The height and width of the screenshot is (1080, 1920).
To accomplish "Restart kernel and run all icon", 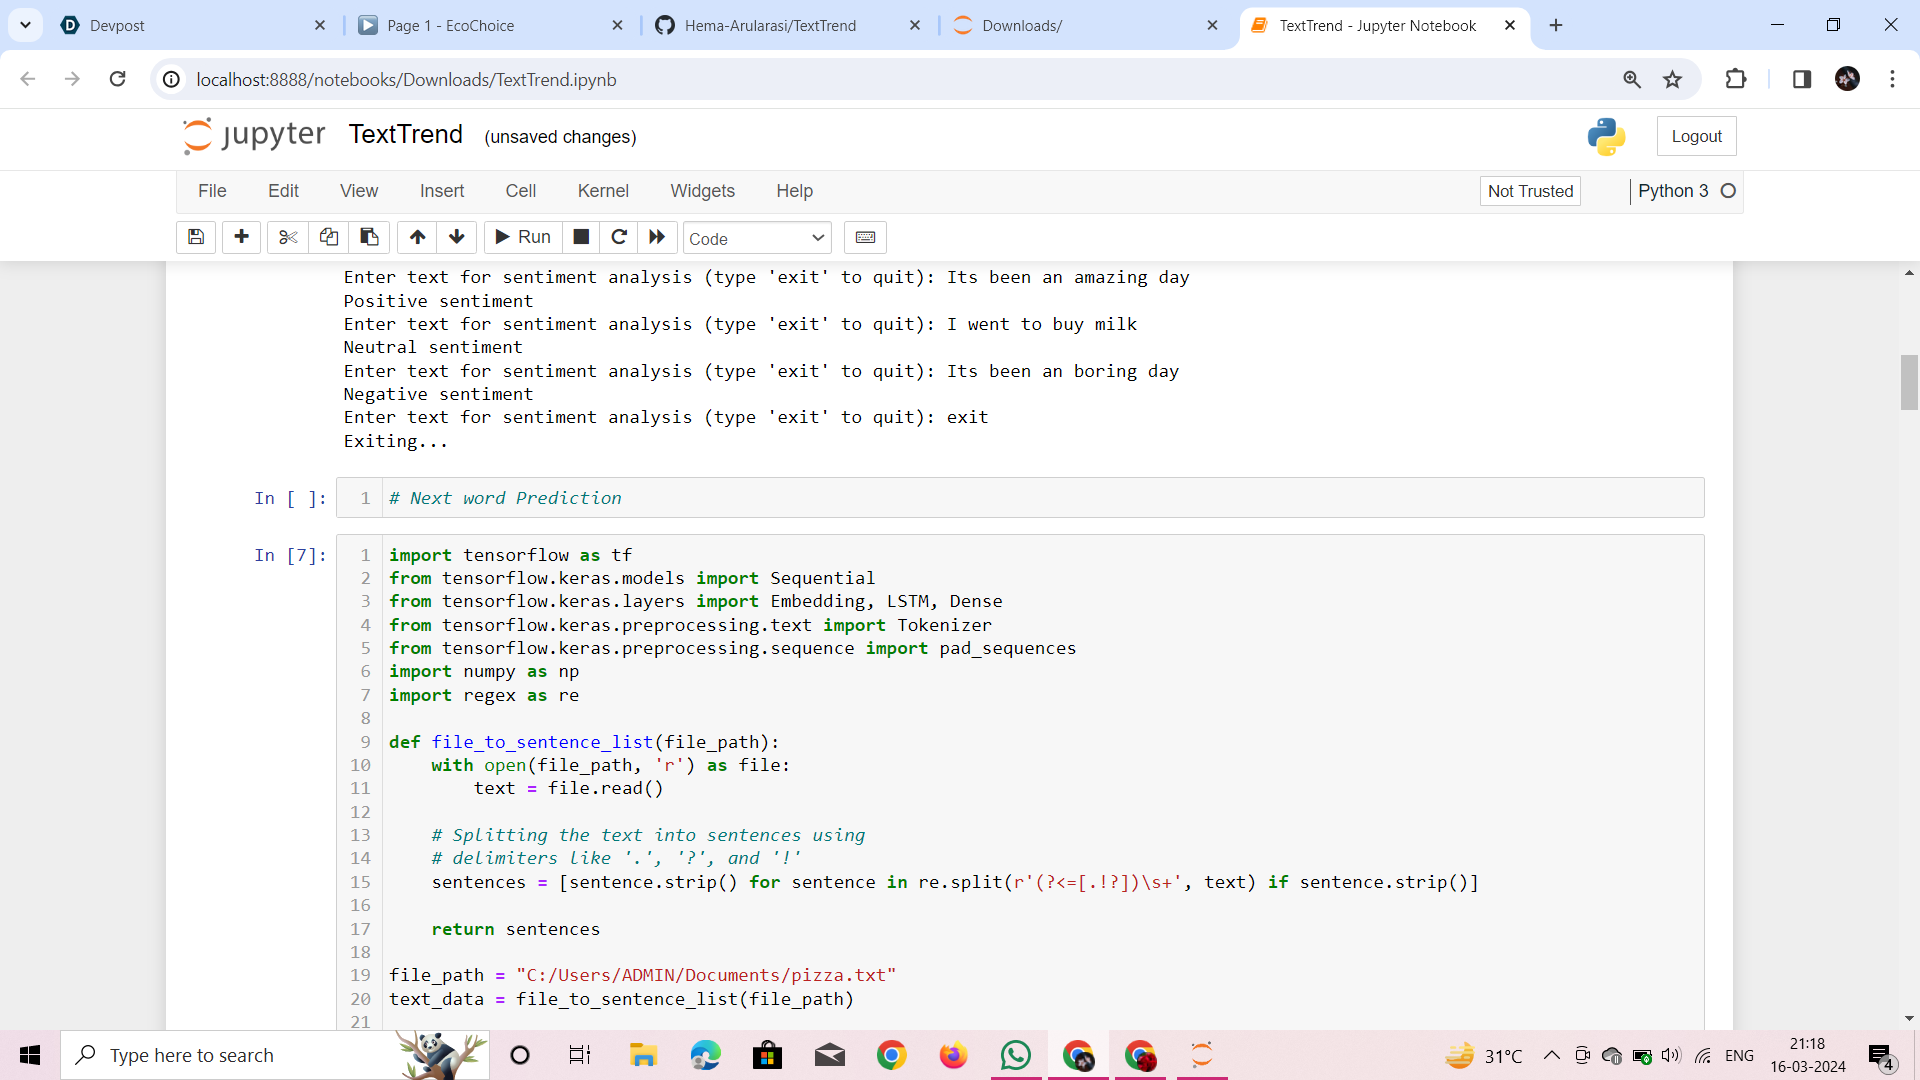I will tap(657, 237).
